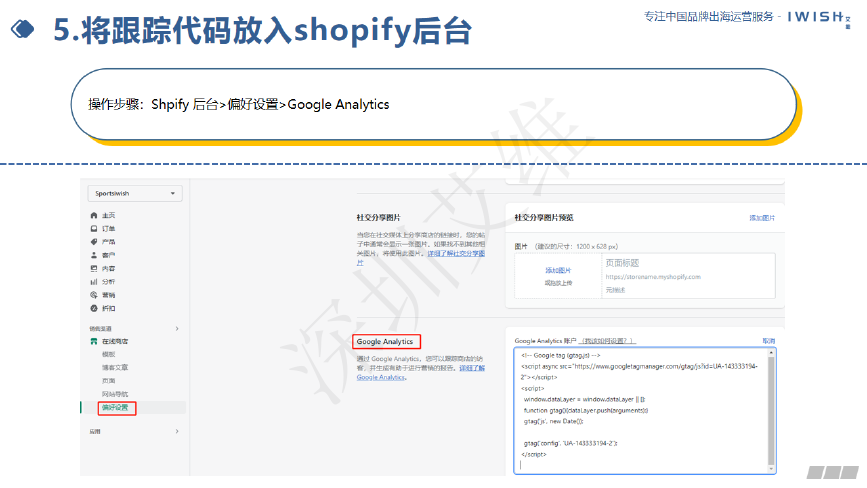Viewport: 867px width, 488px height.
Task: Click the 社交分享图片预览 card heading
Action: [544, 218]
